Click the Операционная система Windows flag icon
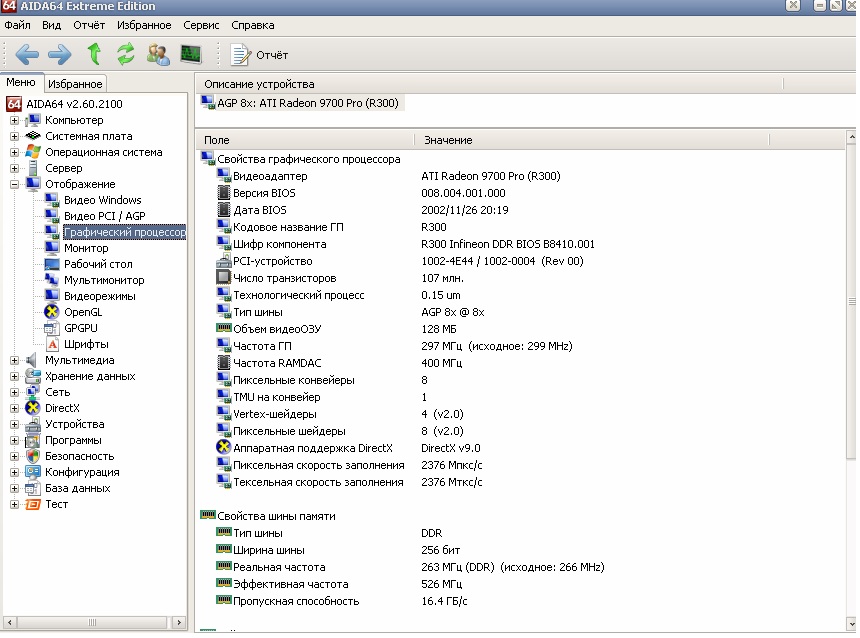 [33, 152]
